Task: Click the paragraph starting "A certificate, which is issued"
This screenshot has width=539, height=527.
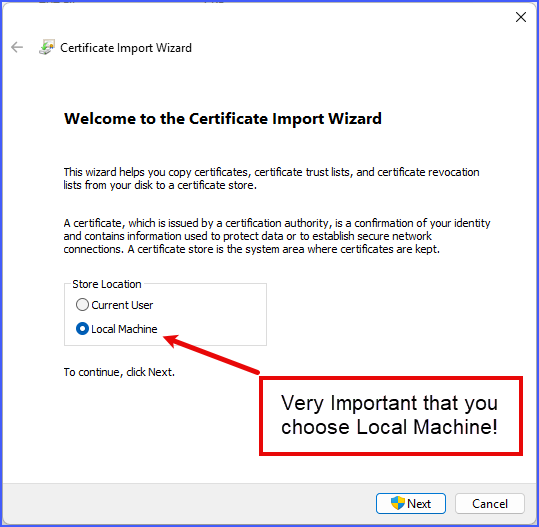Action: (x=277, y=236)
